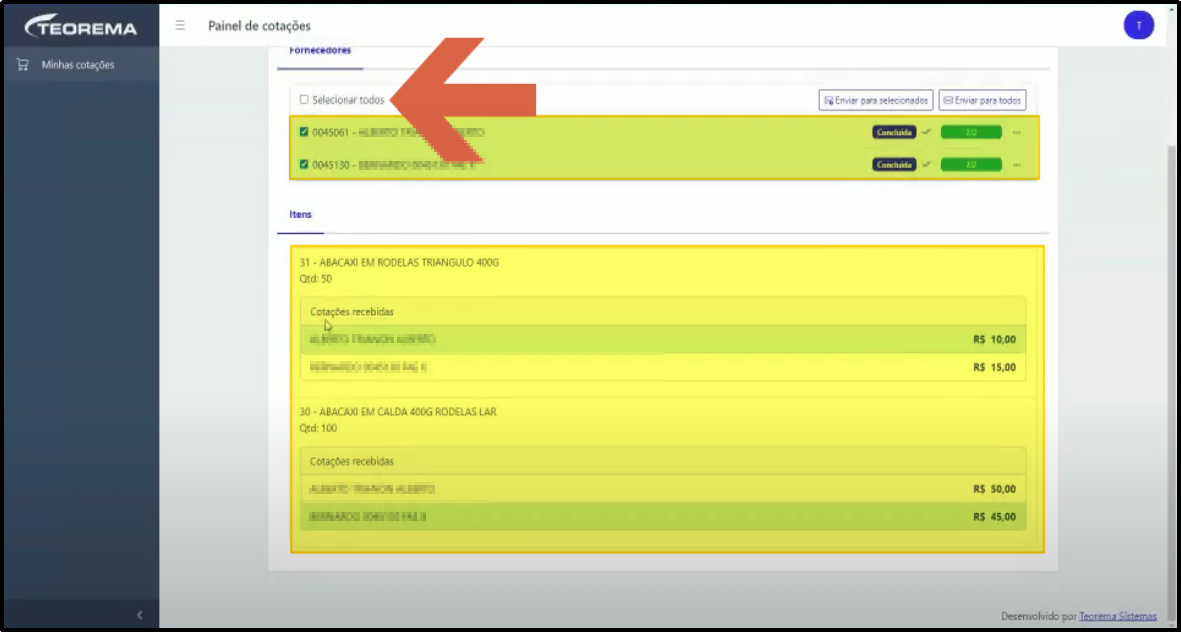Open Minhas cotações in the sidebar
Screen dimensions: 1181x633
click(x=78, y=65)
